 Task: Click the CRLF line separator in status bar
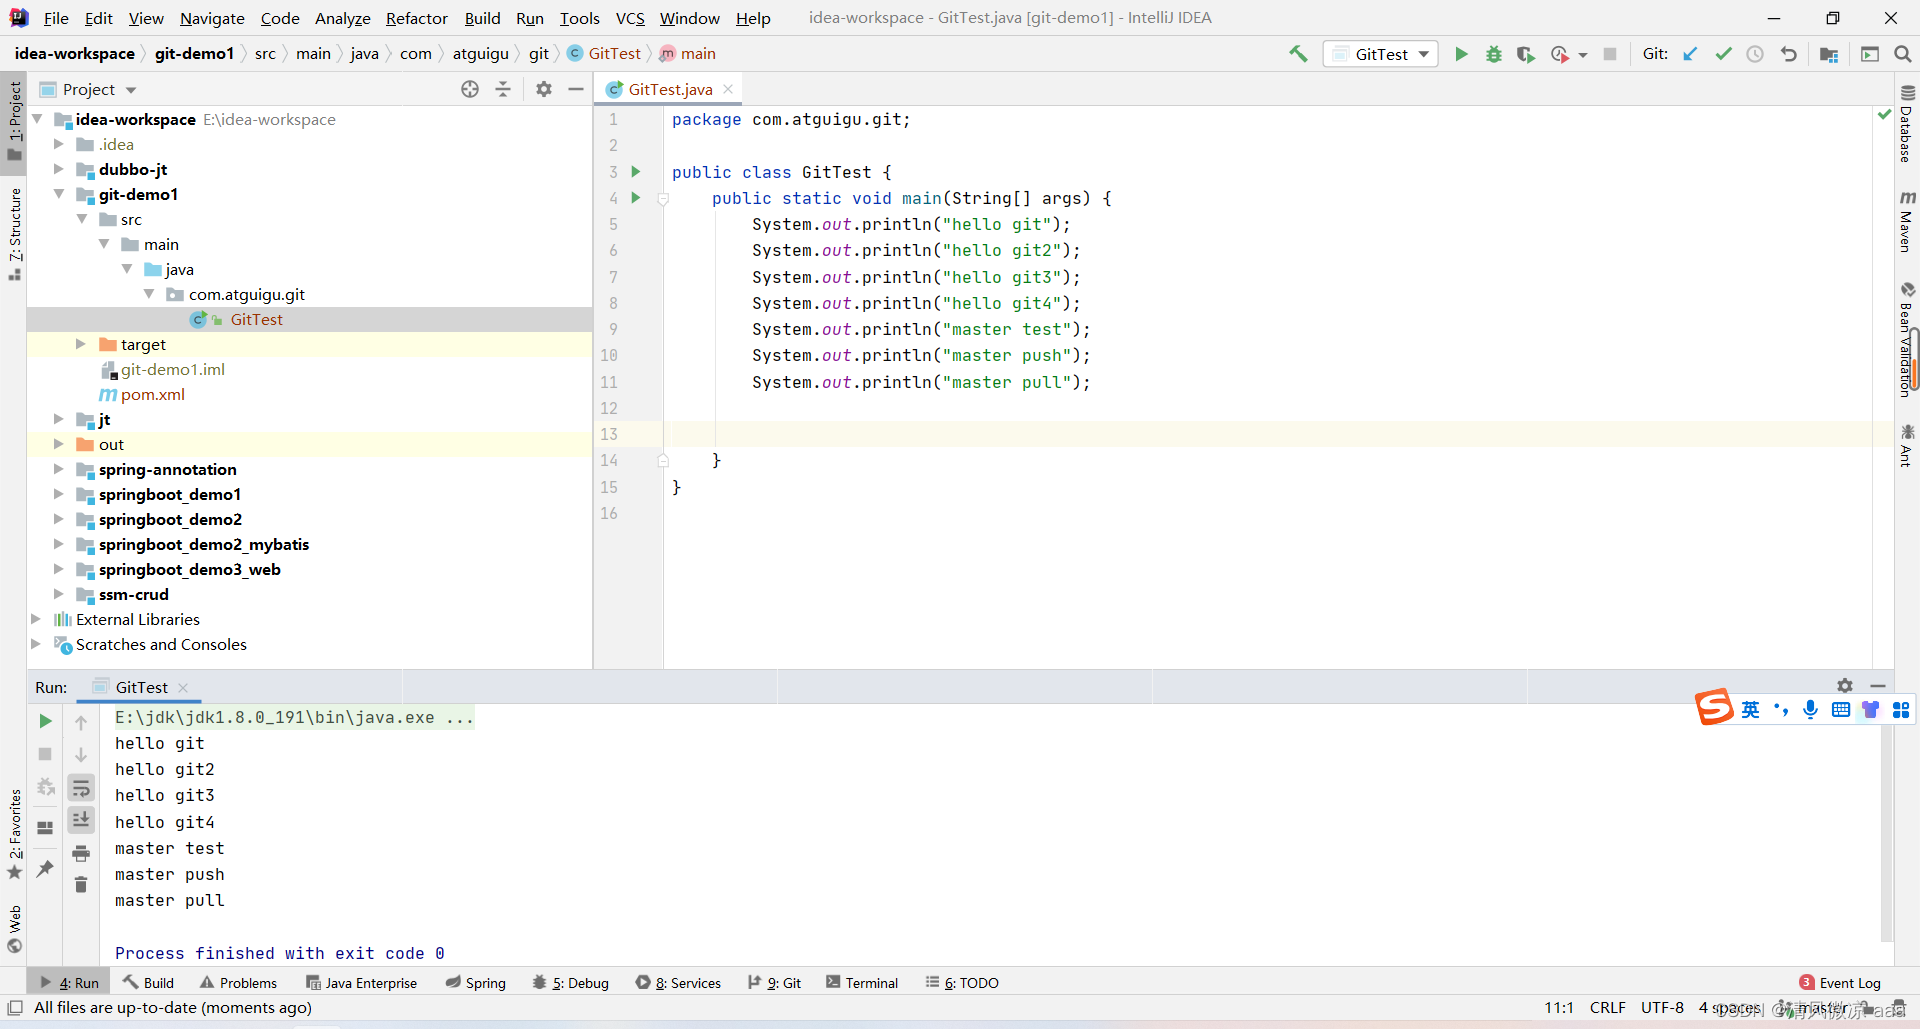[x=1608, y=1008]
